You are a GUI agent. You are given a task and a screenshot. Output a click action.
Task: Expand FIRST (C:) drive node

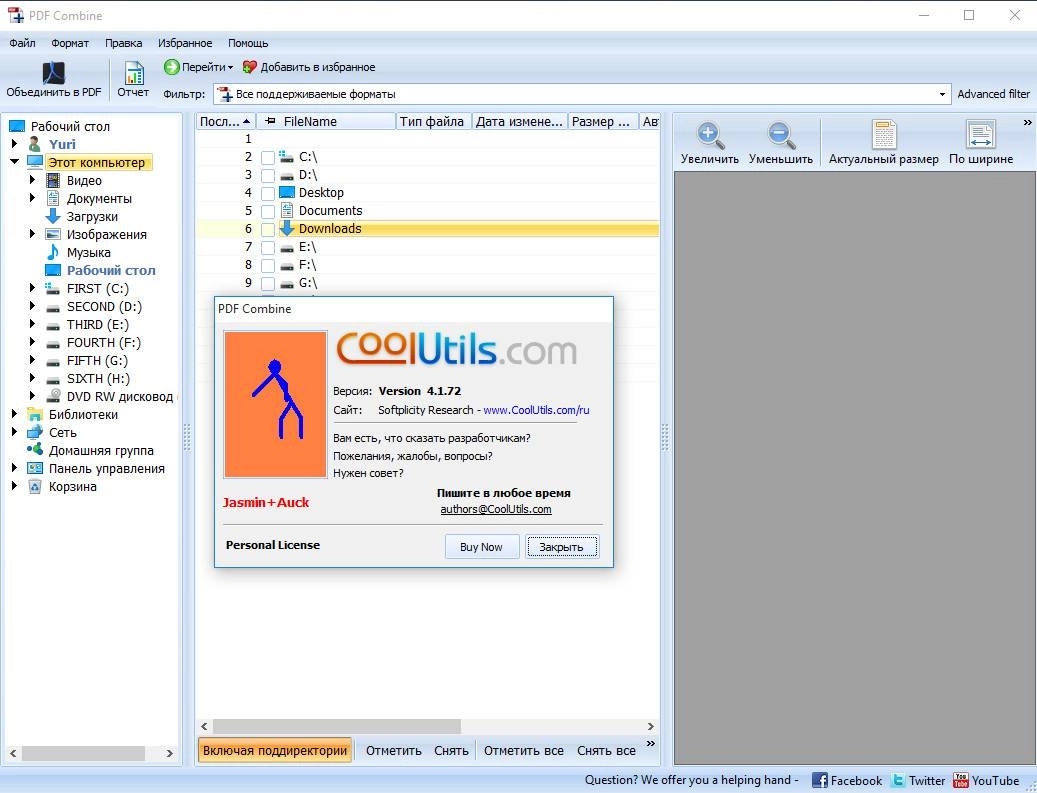coord(32,288)
